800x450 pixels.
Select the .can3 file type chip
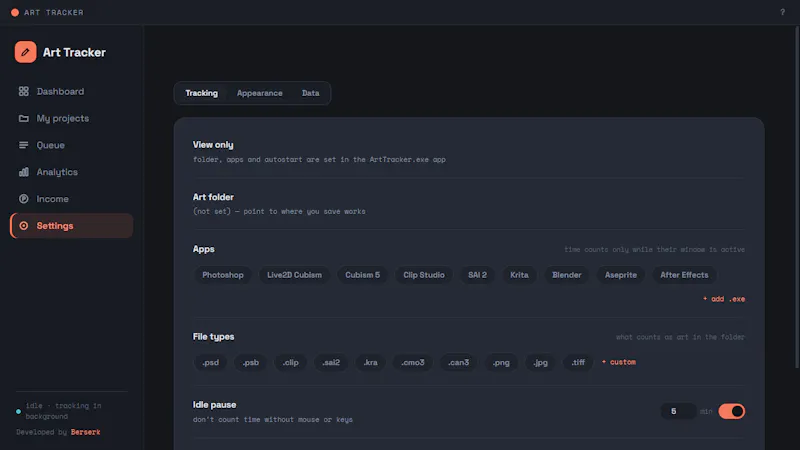pyautogui.click(x=458, y=363)
